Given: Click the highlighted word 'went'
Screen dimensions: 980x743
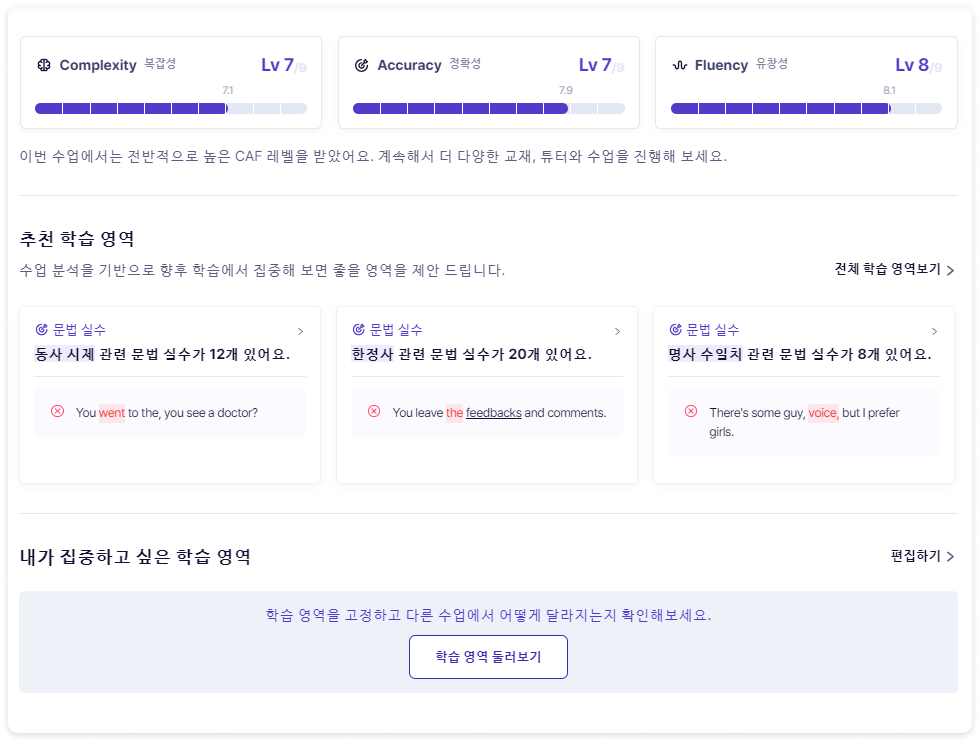Looking at the screenshot, I should pyautogui.click(x=112, y=413).
